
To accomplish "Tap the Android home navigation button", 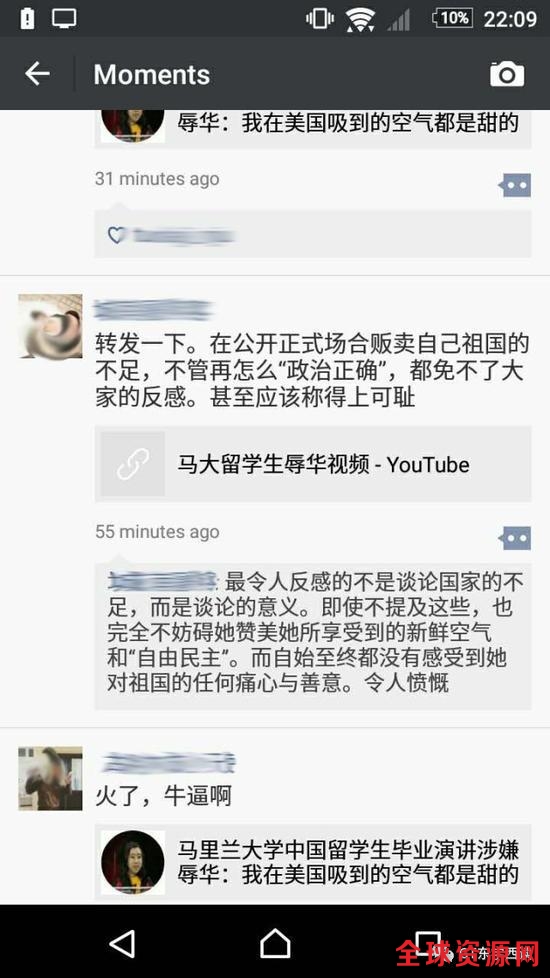I will [275, 944].
